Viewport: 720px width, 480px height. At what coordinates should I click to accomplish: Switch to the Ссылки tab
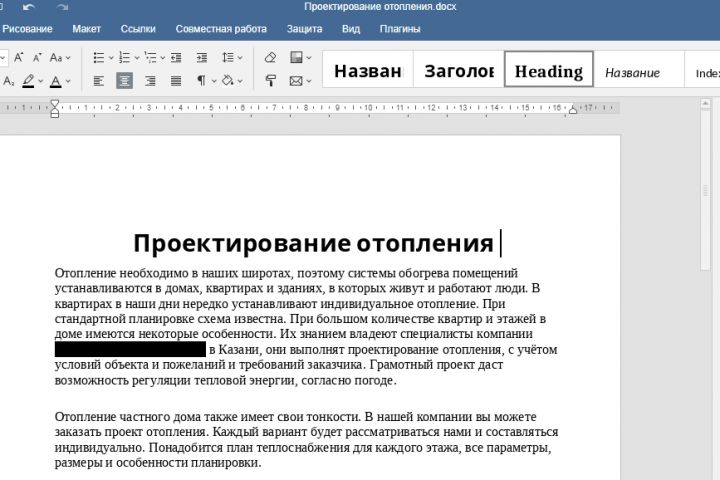tap(138, 29)
